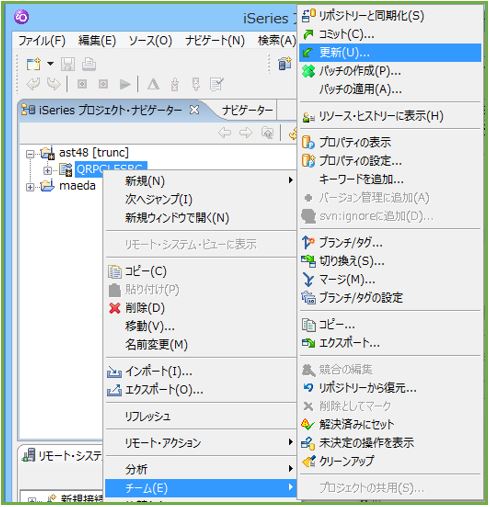
Task: Switch to the ナビゲーター tab
Action: pos(248,110)
